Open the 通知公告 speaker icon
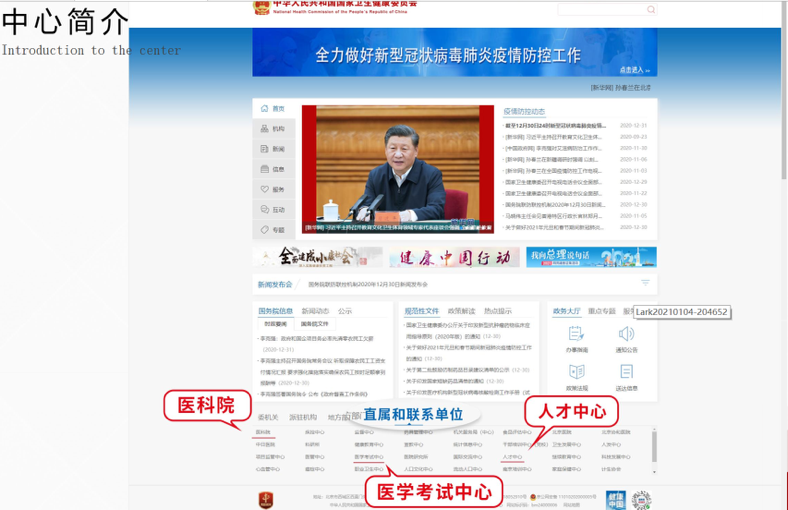This screenshot has height=510, width=788. click(626, 334)
